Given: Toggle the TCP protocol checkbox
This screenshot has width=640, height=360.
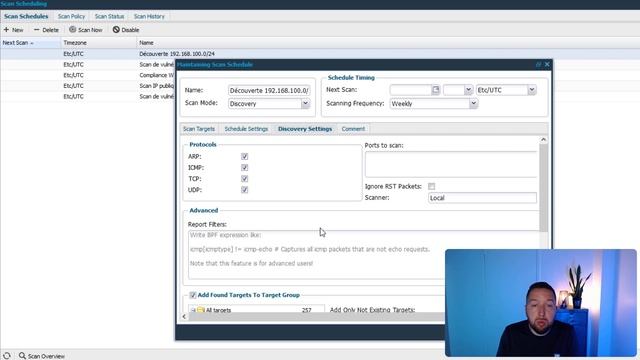Looking at the screenshot, I should click(x=244, y=178).
